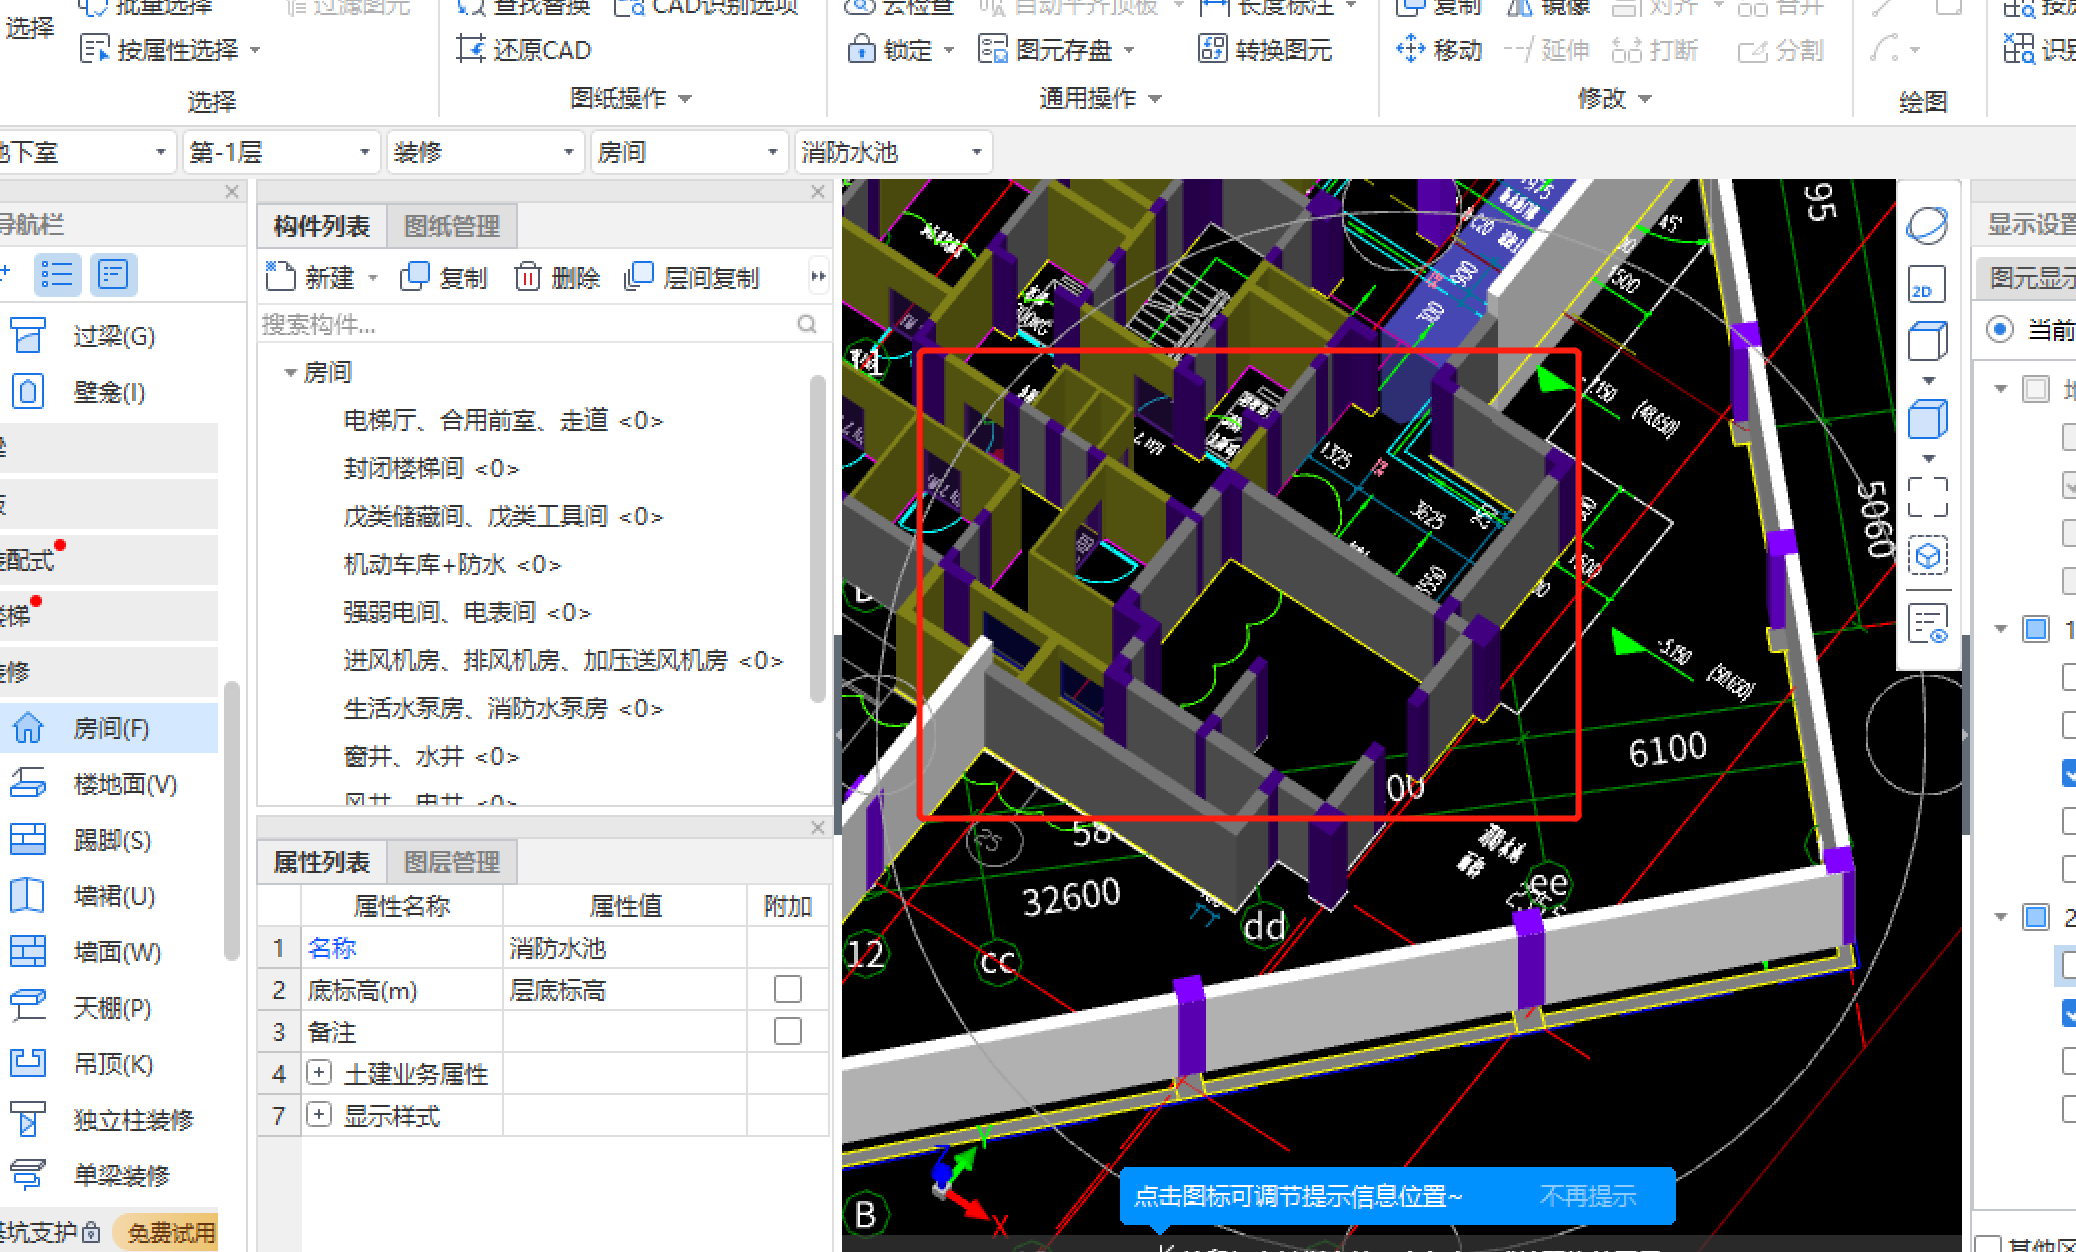Toggle blue-filled checkbox beside group 2
Image resolution: width=2076 pixels, height=1252 pixels.
tap(2036, 917)
